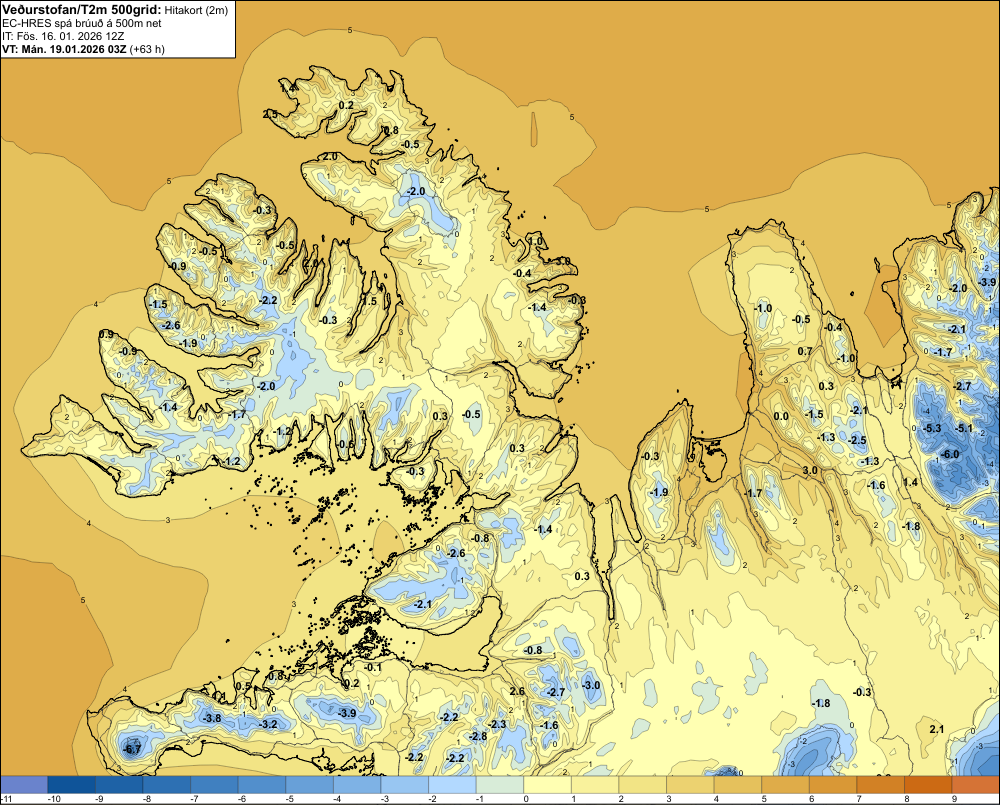Image resolution: width=1000 pixels, height=805 pixels.
Task: Click the positive 2.1 temperature value
Action: [936, 730]
